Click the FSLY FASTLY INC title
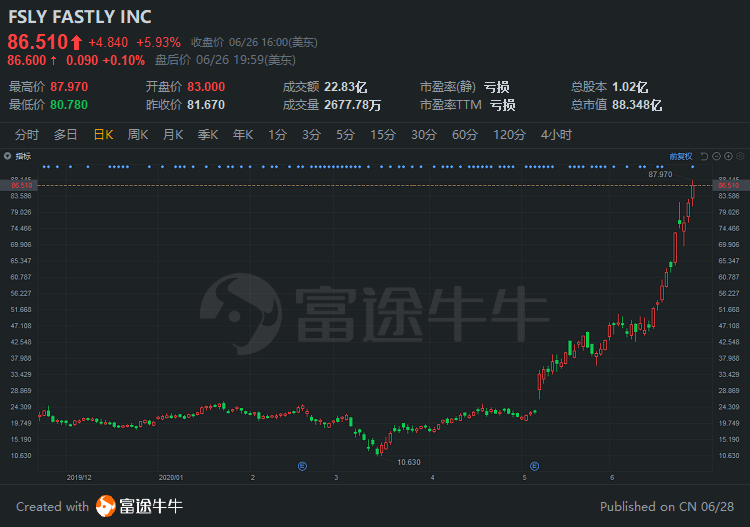Screen dimensions: 750x527 click(80, 17)
